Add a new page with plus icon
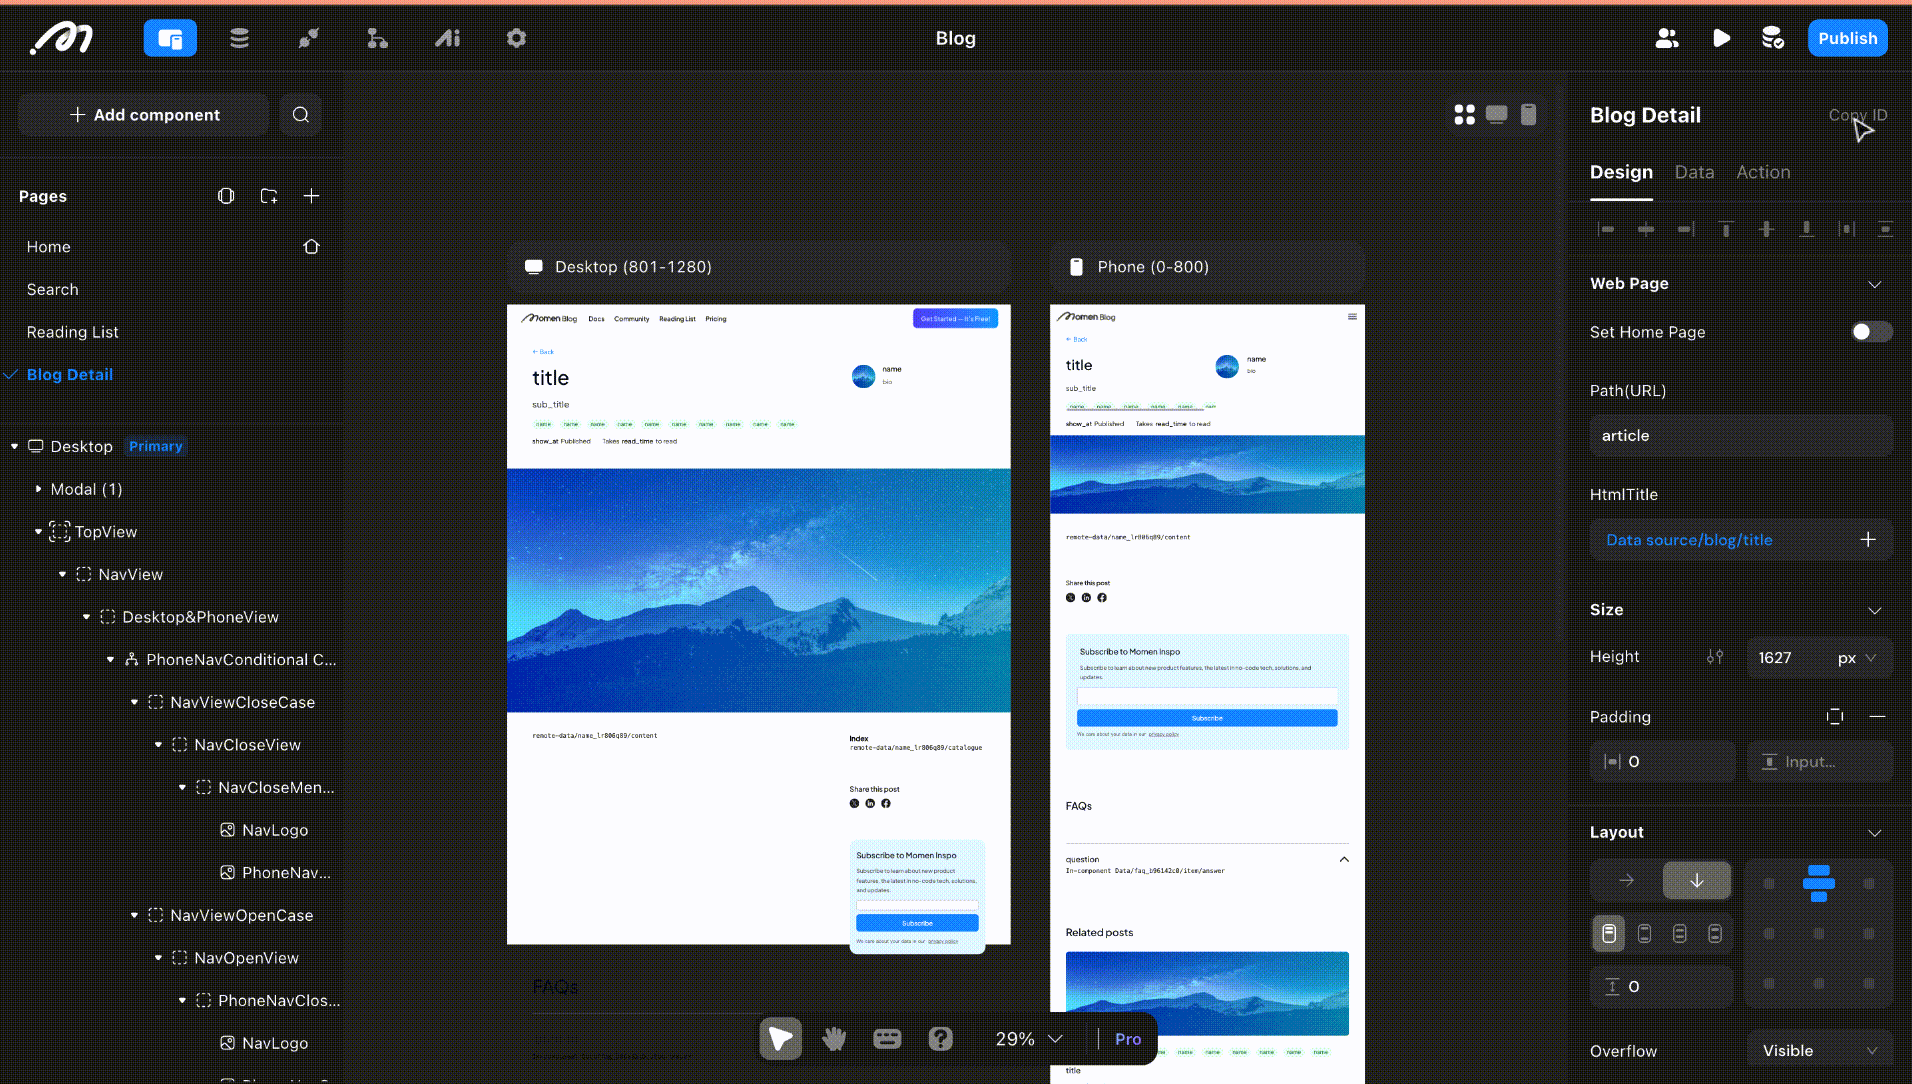1912x1084 pixels. [311, 196]
